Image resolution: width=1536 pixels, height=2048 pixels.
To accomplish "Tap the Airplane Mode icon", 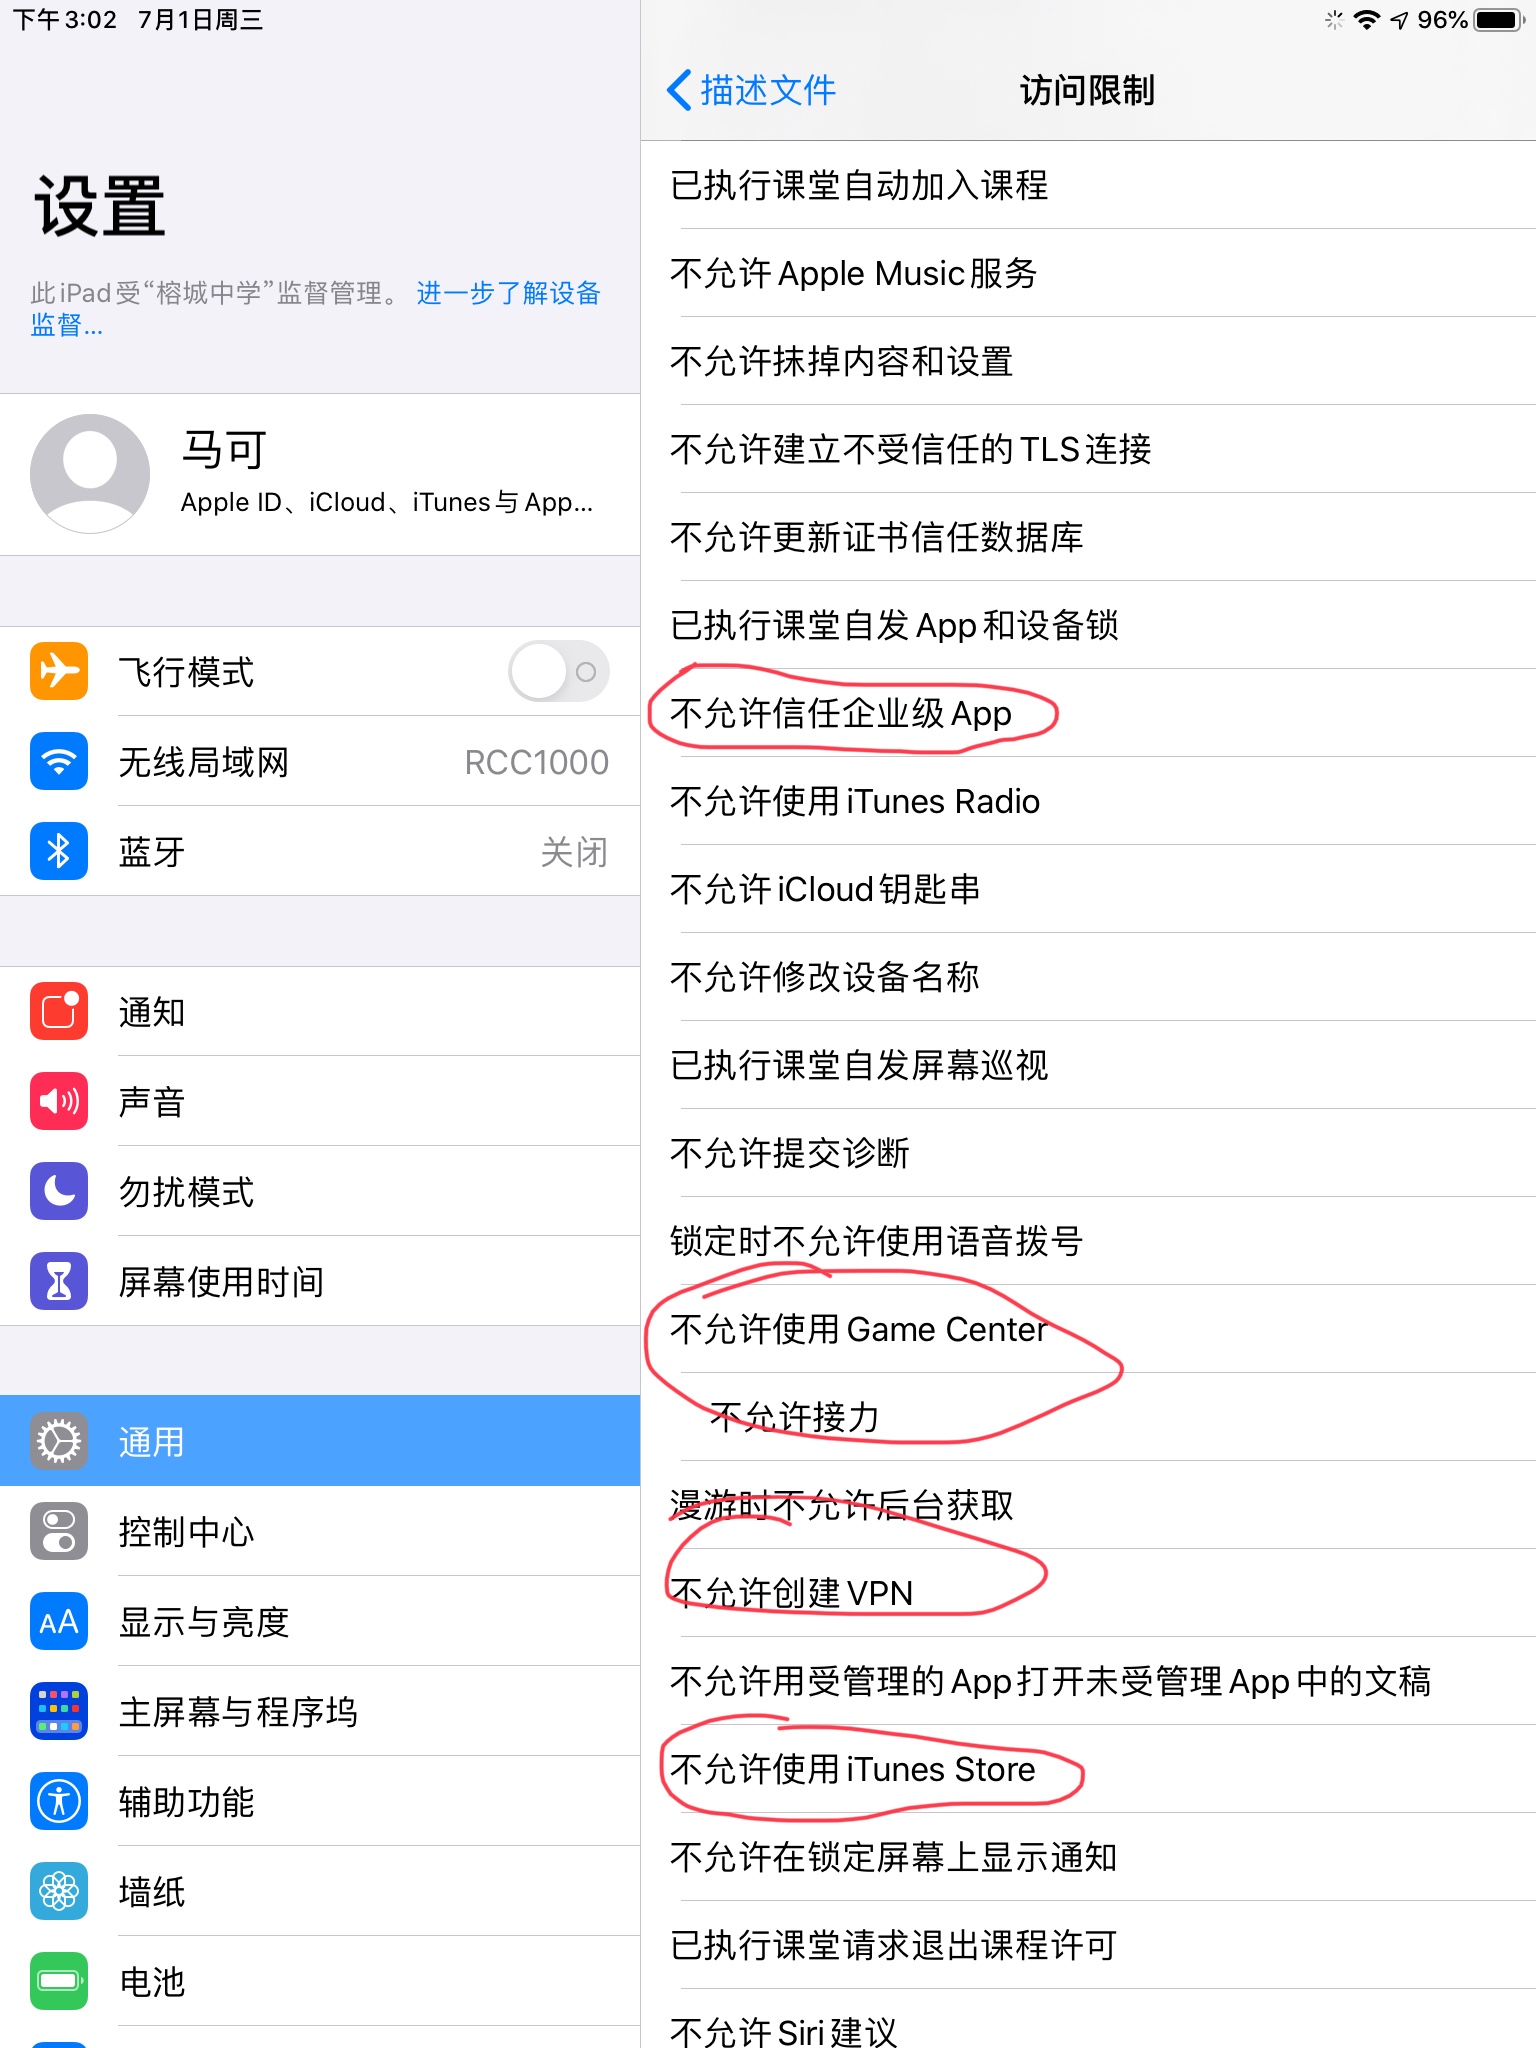I will click(59, 671).
